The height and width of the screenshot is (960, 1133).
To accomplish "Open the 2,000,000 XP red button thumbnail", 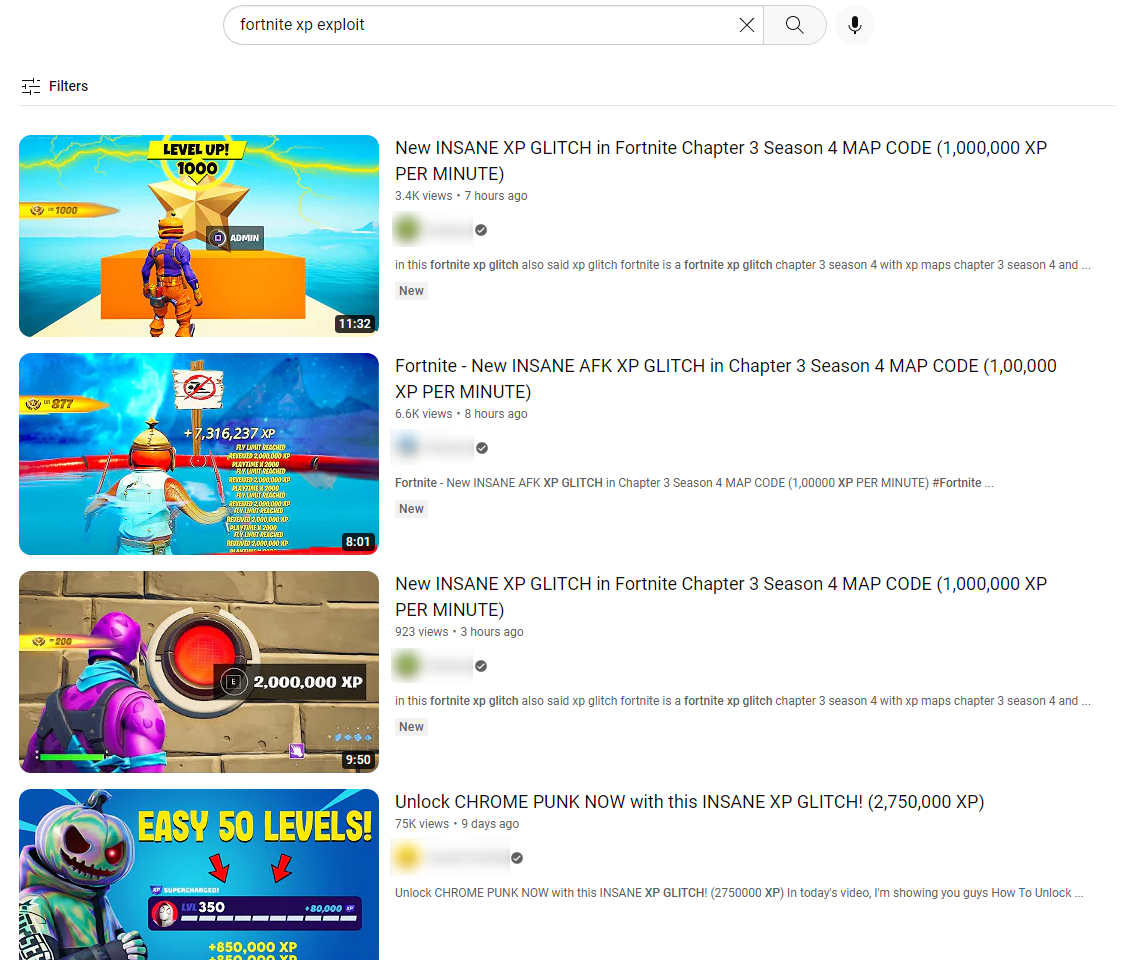I will point(199,672).
